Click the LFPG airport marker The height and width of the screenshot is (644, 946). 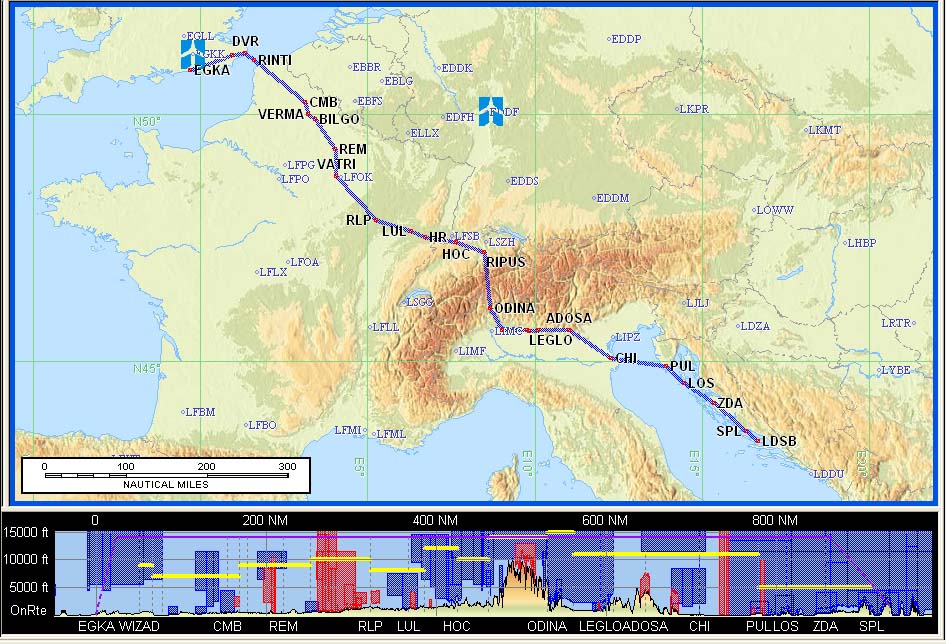[x=299, y=165]
